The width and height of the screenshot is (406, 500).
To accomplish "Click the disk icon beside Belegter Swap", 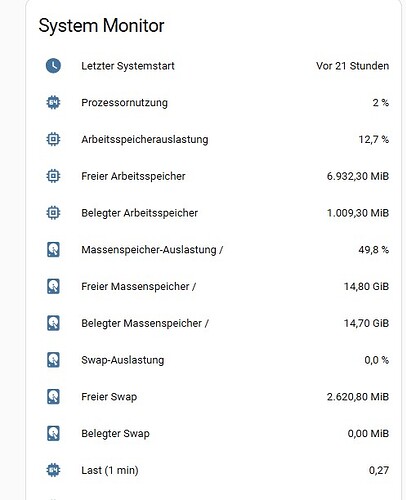I will click(x=53, y=433).
